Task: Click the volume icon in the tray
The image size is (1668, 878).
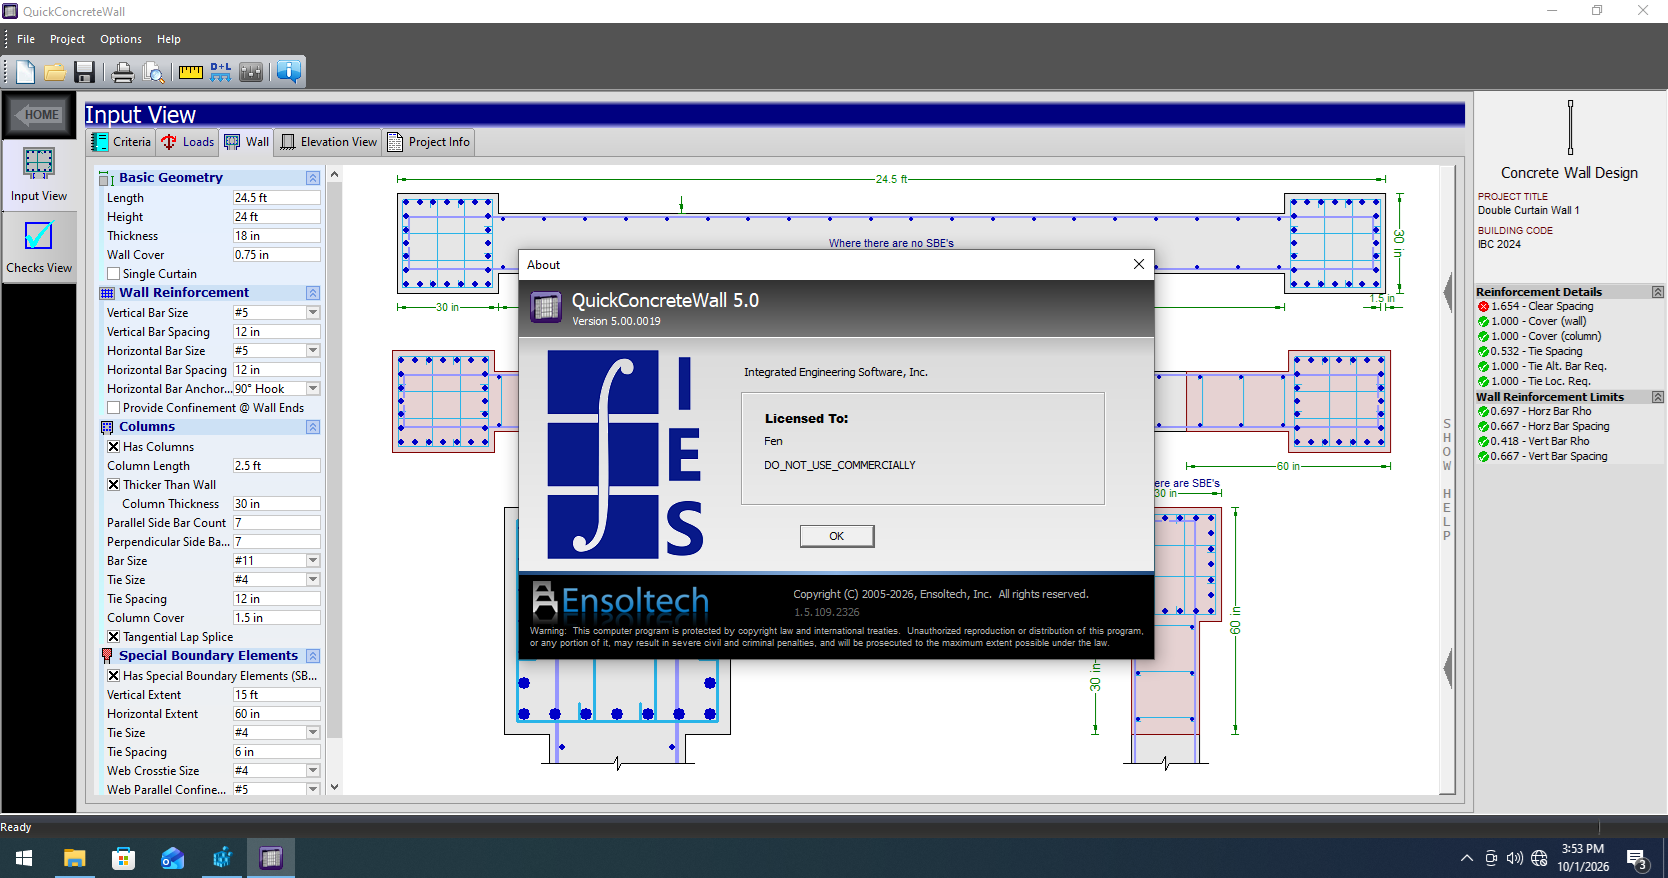Action: pyautogui.click(x=1515, y=858)
